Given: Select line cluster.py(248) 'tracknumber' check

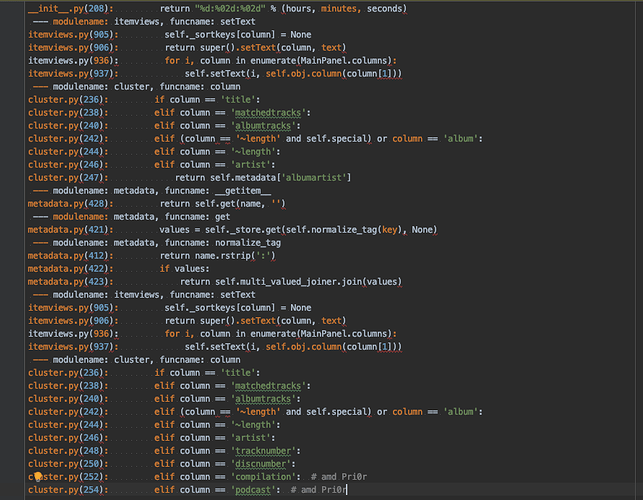Looking at the screenshot, I should [164, 451].
